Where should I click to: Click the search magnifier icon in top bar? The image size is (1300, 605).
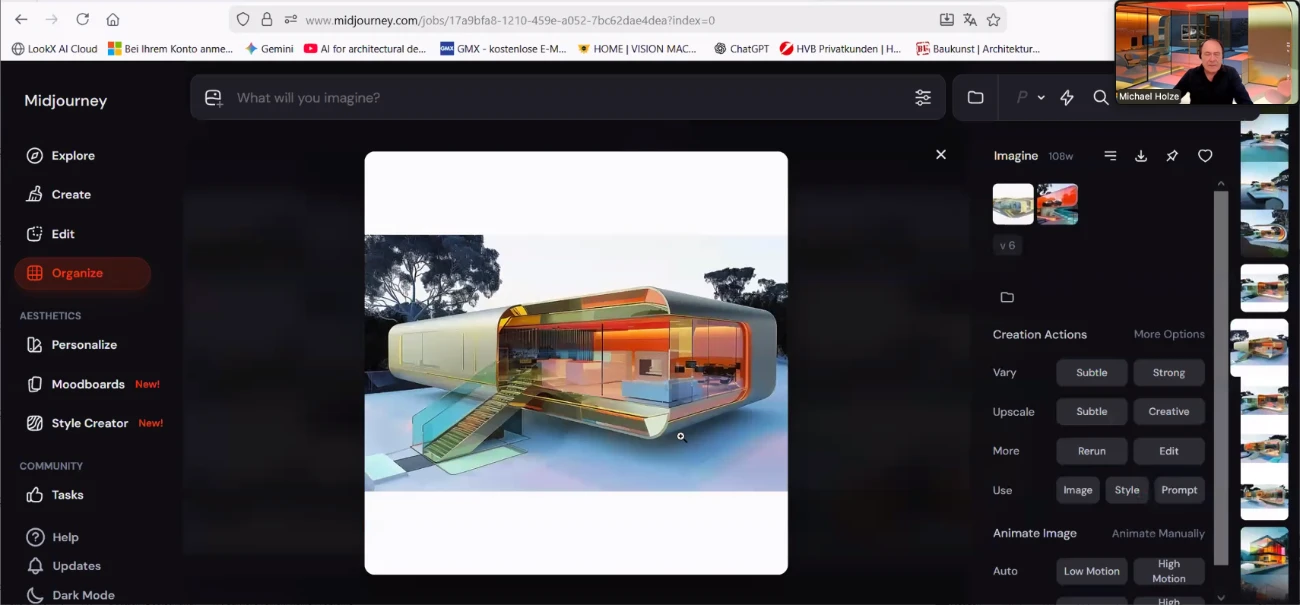[1100, 98]
